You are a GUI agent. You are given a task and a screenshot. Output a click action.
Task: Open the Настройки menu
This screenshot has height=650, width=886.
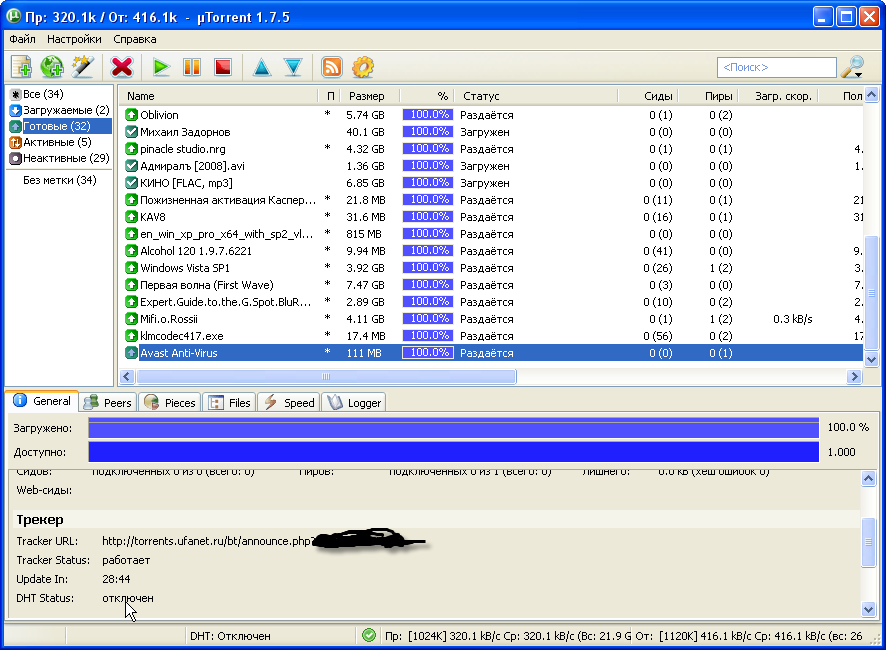coord(74,39)
